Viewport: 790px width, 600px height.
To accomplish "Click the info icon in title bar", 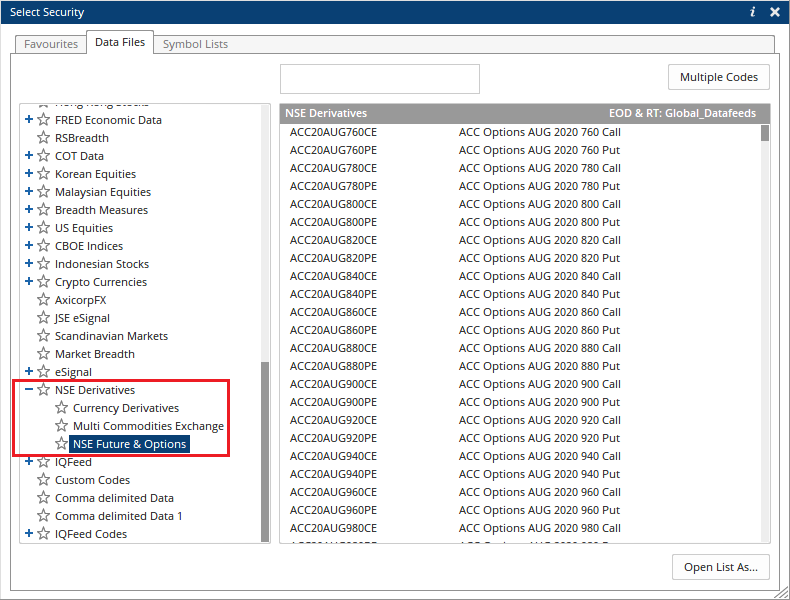I will click(753, 12).
